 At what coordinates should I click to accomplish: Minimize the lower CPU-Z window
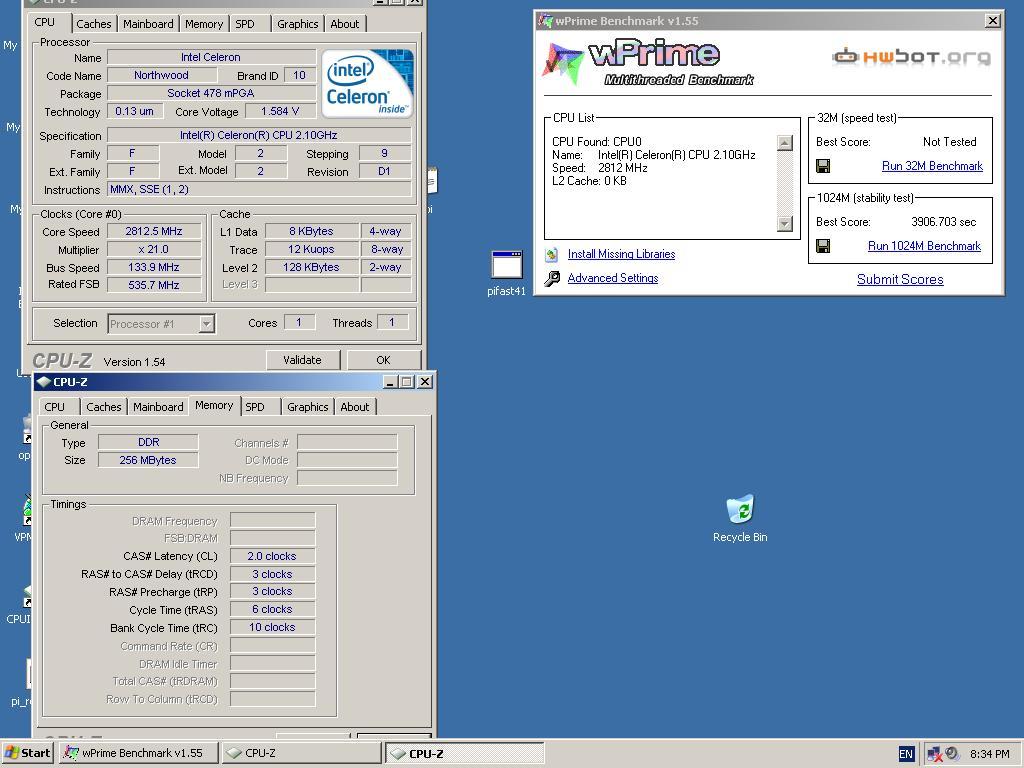390,382
